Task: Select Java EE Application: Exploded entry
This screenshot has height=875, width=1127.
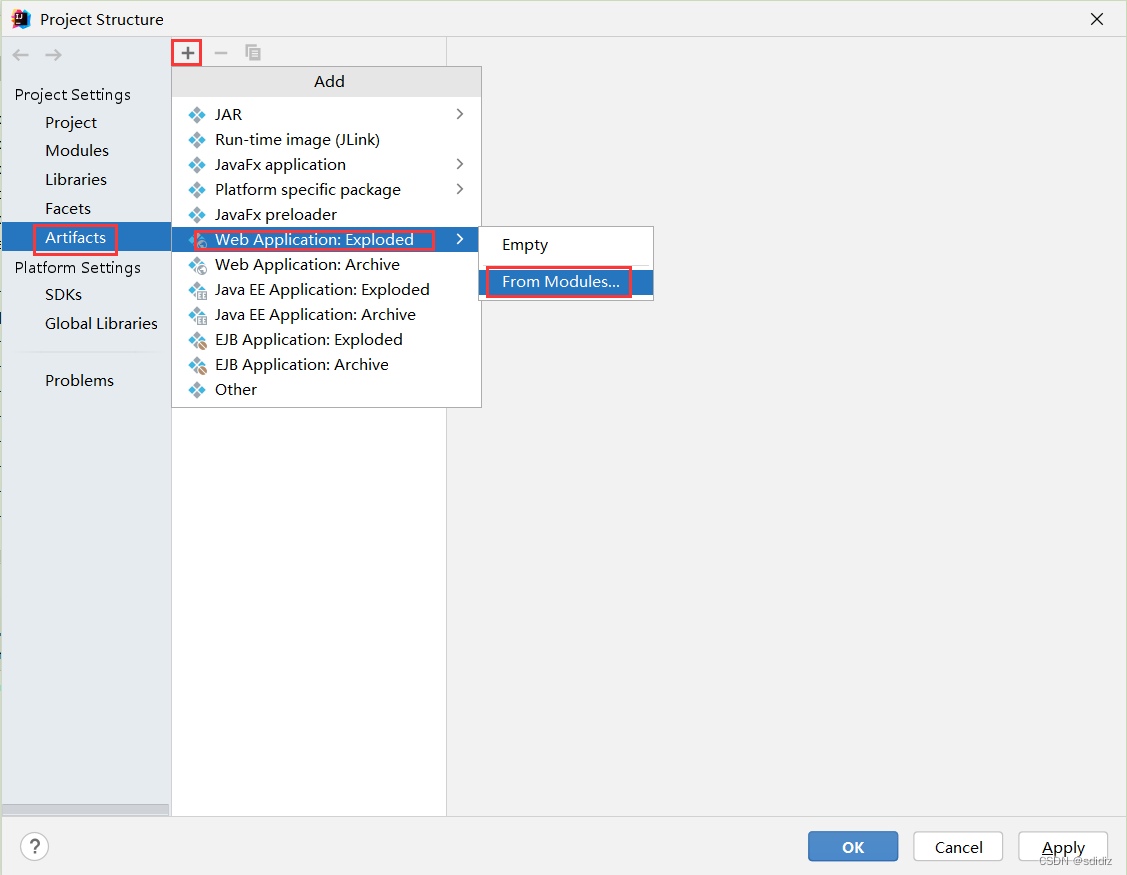Action: [x=326, y=290]
